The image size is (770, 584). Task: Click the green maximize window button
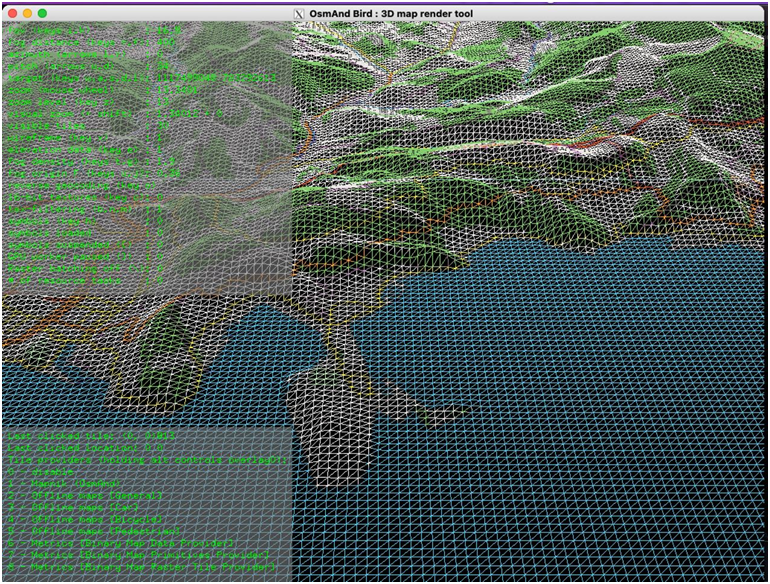click(43, 13)
